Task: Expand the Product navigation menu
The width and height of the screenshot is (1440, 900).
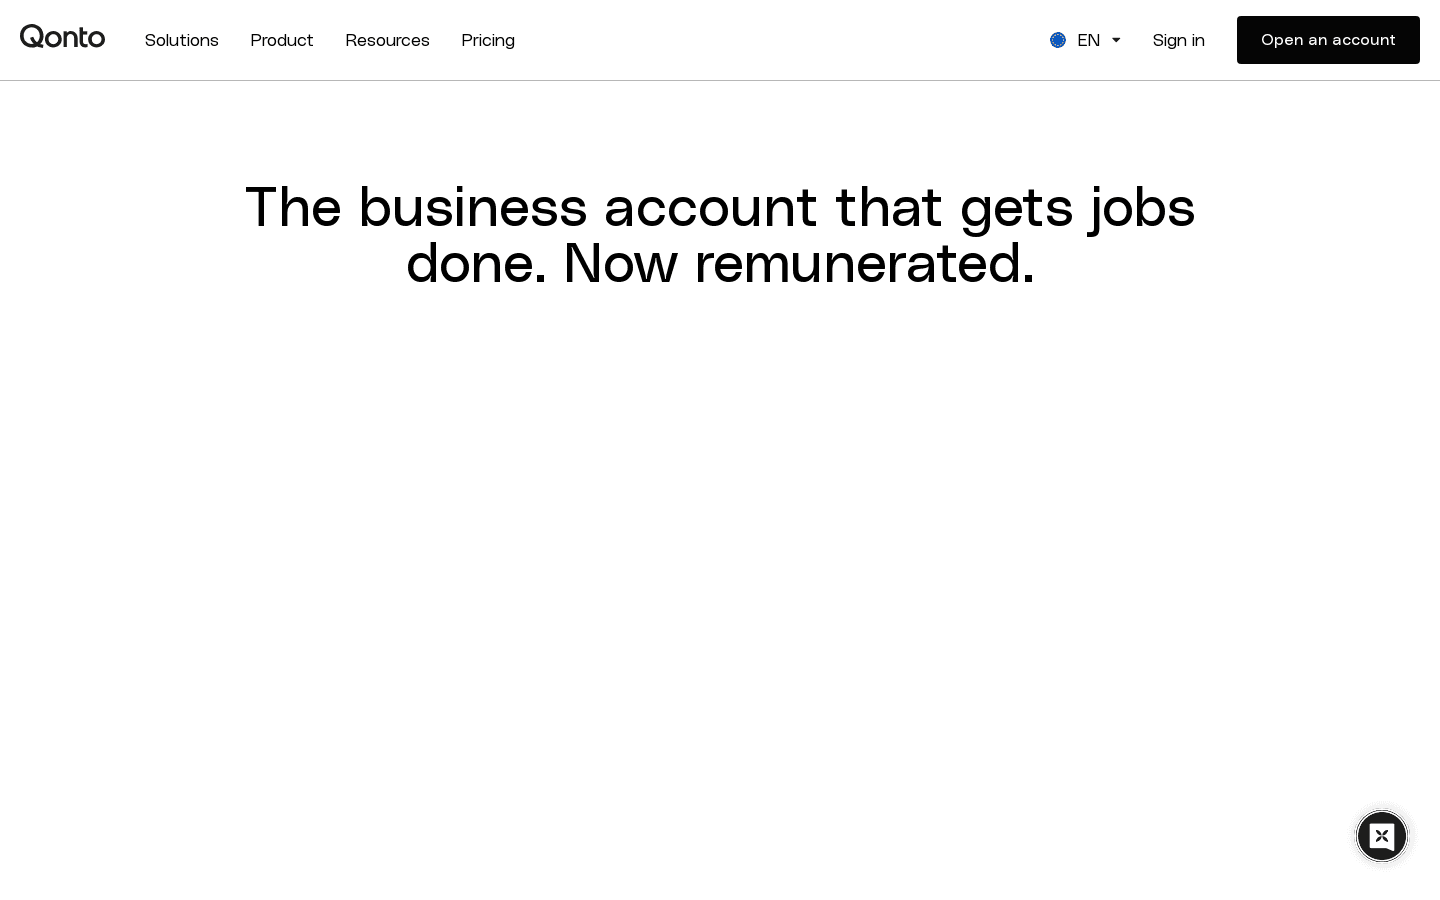Action: coord(281,40)
